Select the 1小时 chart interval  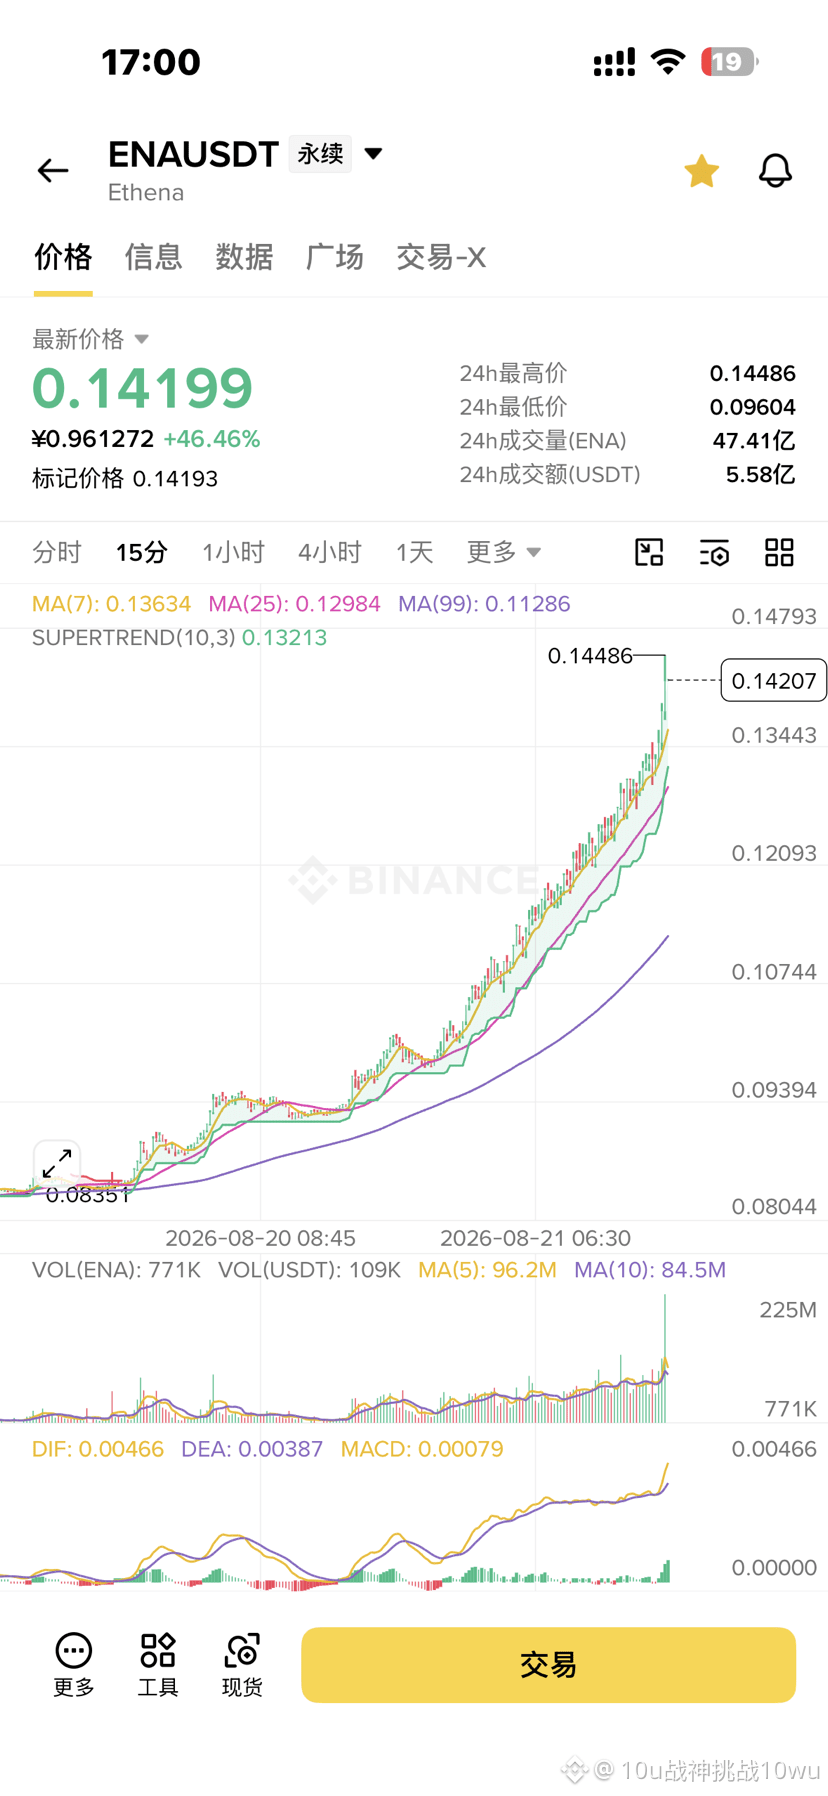233,552
